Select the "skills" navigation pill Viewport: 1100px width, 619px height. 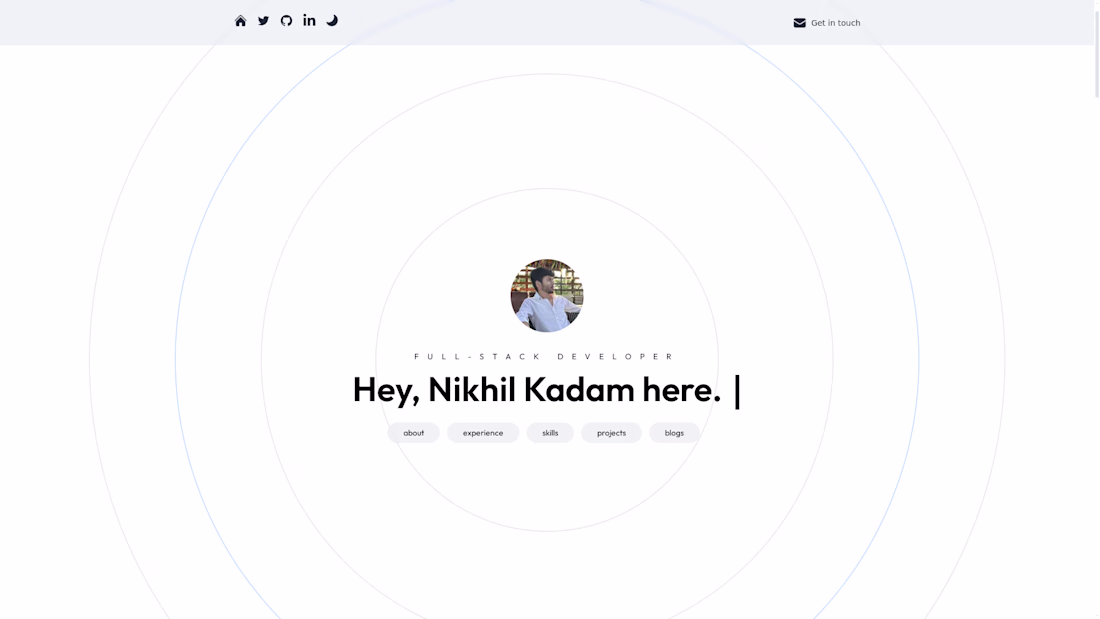[550, 433]
